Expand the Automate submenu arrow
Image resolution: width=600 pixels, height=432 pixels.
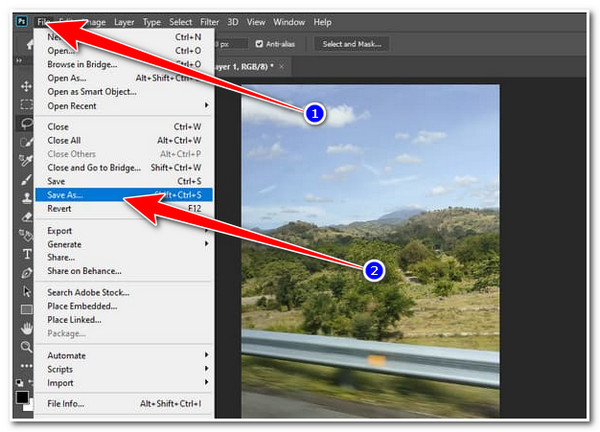(x=207, y=355)
